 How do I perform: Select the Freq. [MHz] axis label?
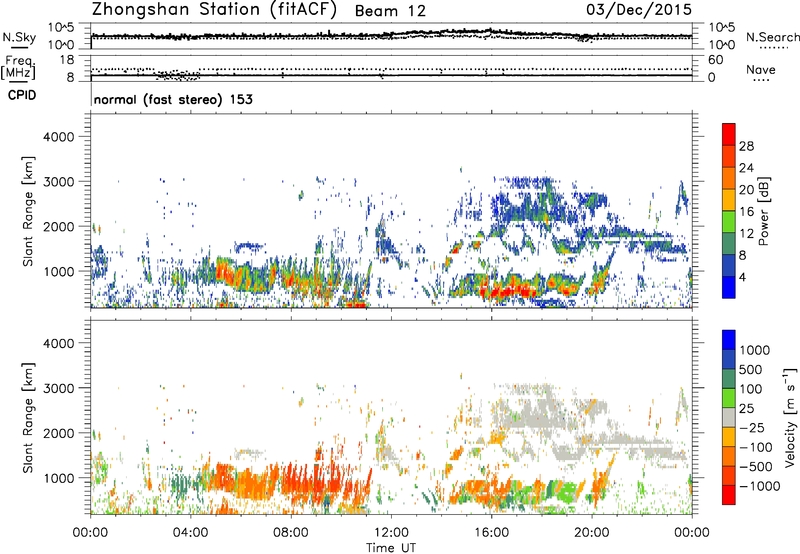point(18,68)
